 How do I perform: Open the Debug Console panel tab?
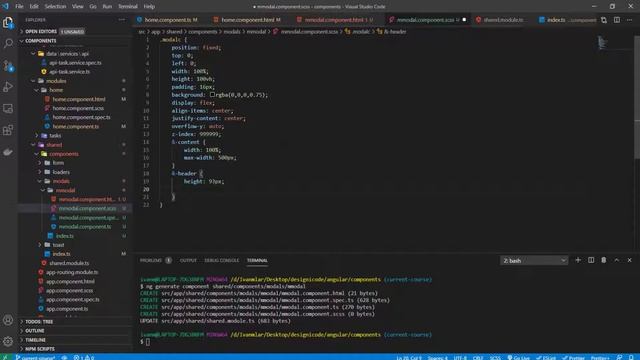point(221,260)
